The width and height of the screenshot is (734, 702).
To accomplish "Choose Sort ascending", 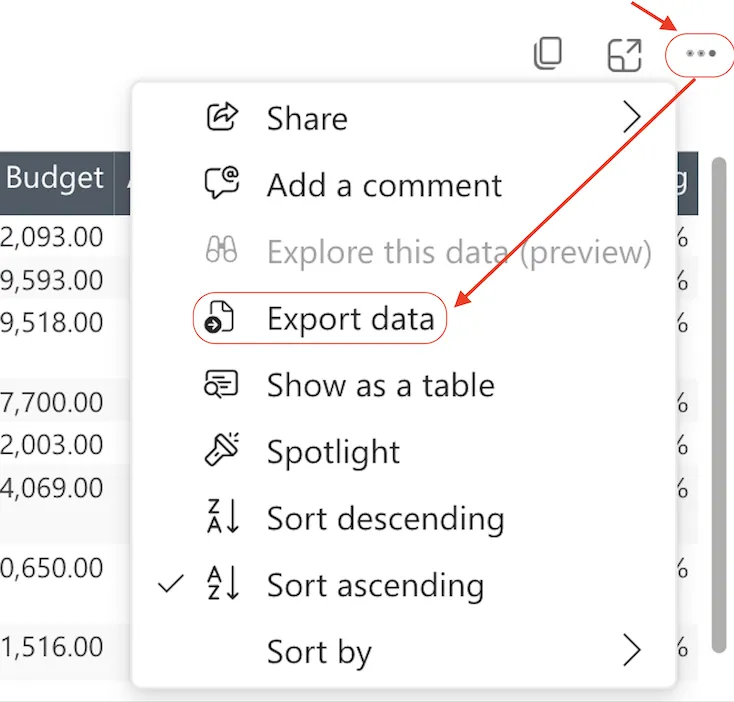I will [404, 585].
